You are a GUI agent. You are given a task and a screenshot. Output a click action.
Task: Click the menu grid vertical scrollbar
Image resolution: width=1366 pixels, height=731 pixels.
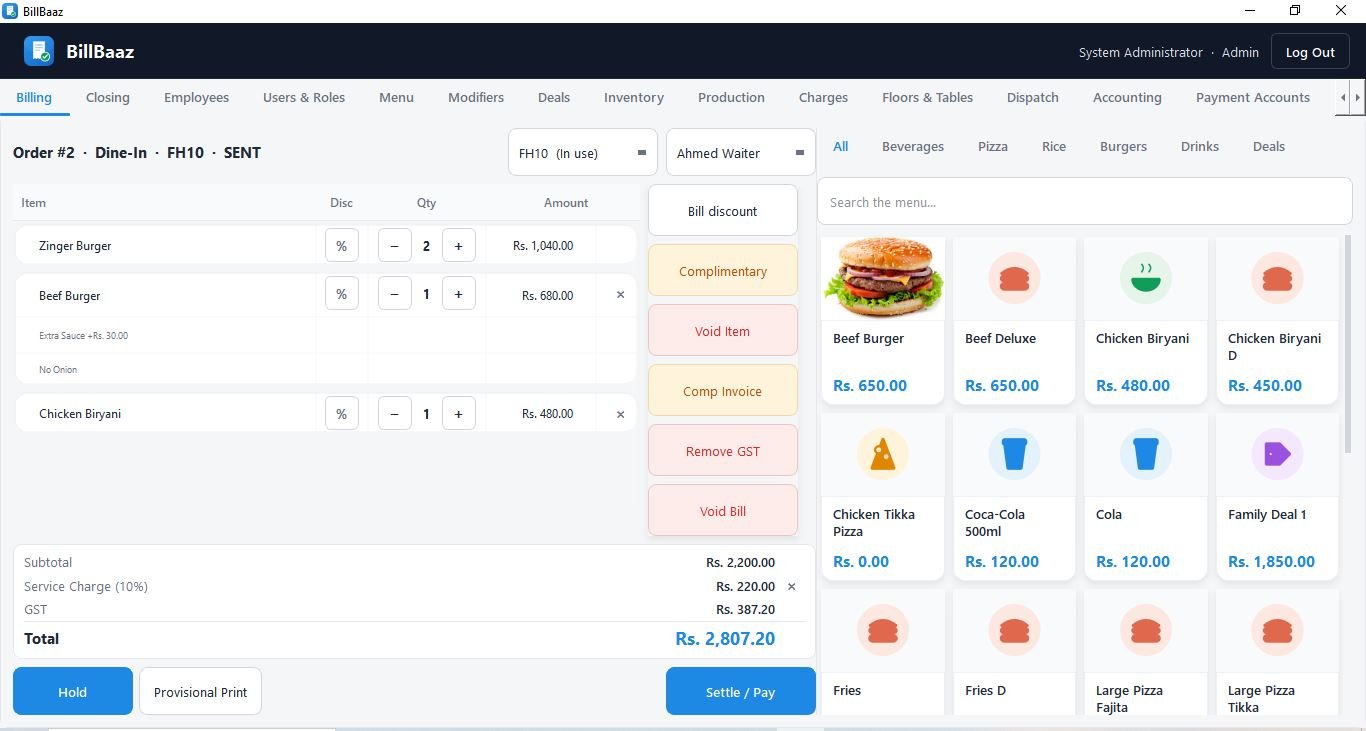(1347, 345)
